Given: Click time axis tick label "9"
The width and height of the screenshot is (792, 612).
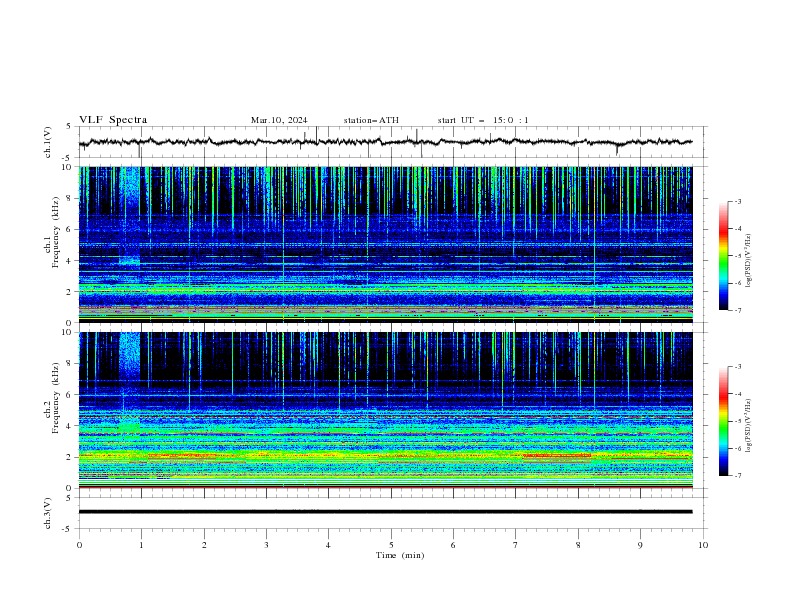Looking at the screenshot, I should (640, 545).
